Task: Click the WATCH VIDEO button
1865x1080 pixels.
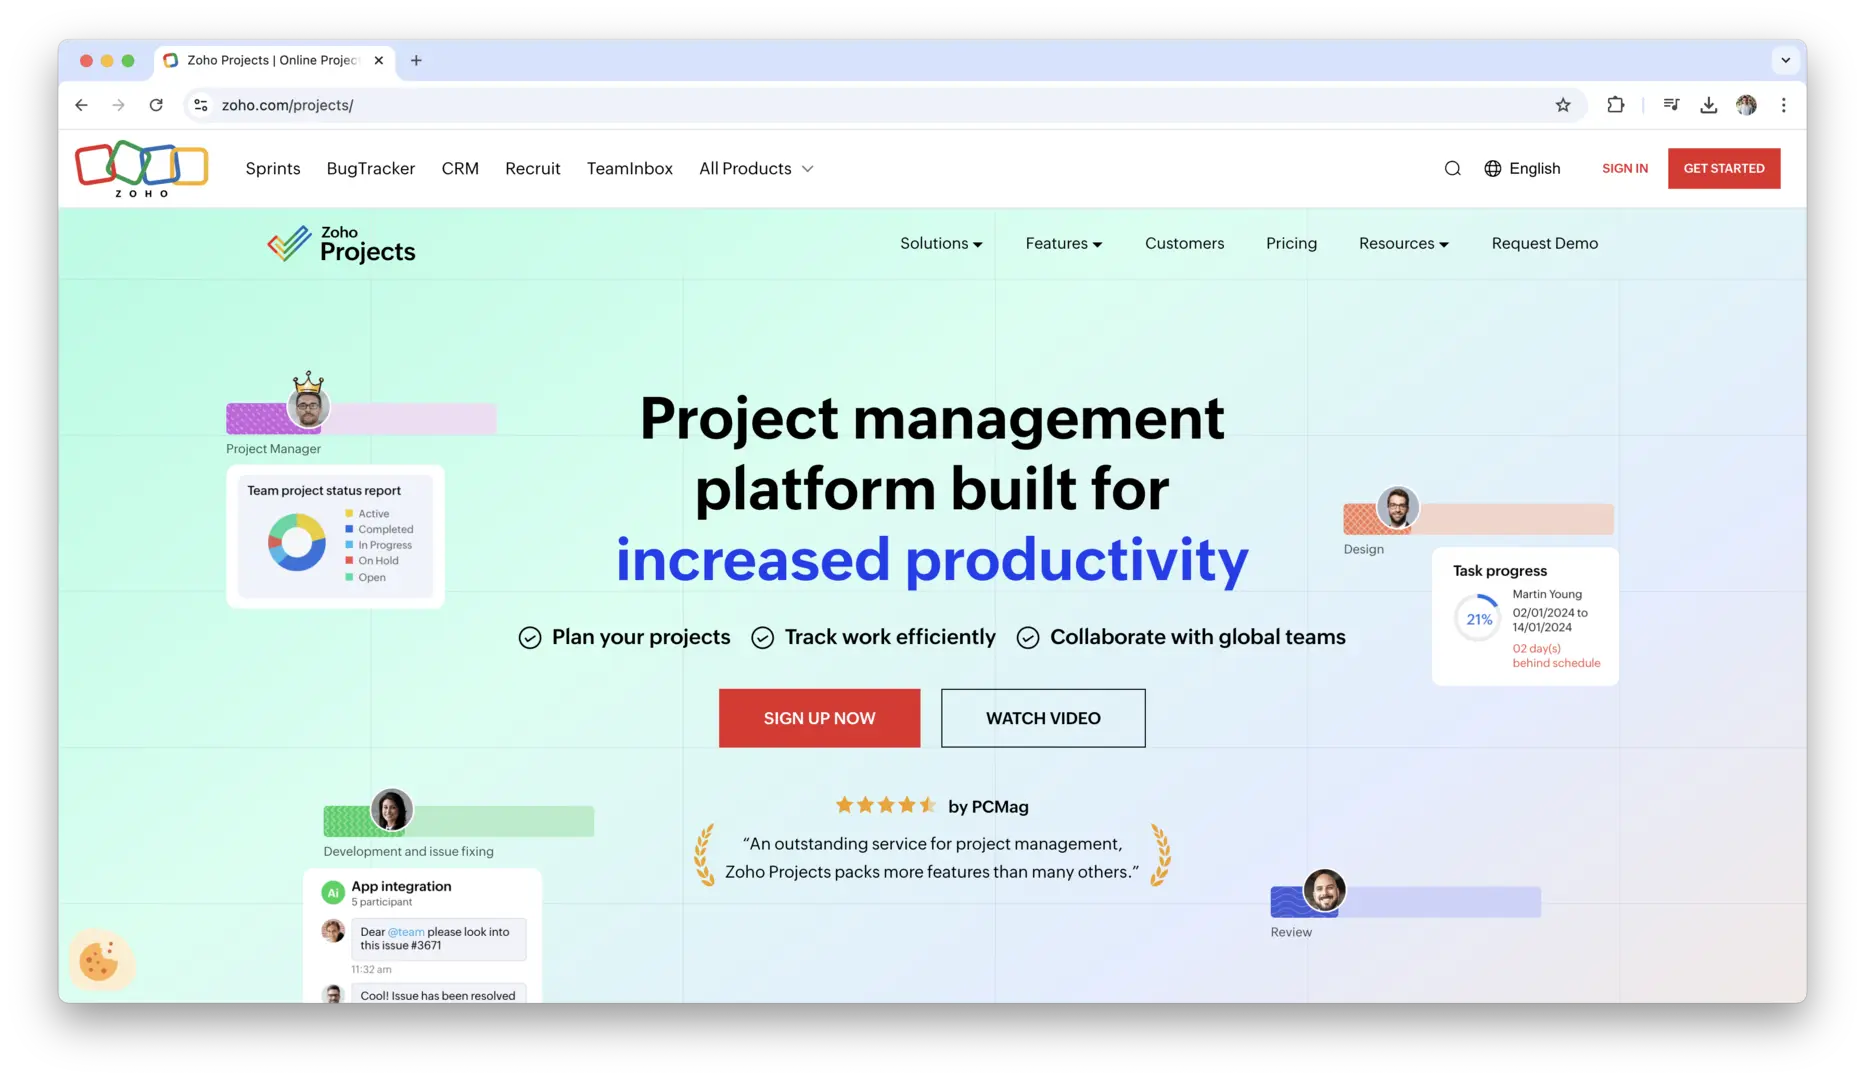Action: point(1043,718)
